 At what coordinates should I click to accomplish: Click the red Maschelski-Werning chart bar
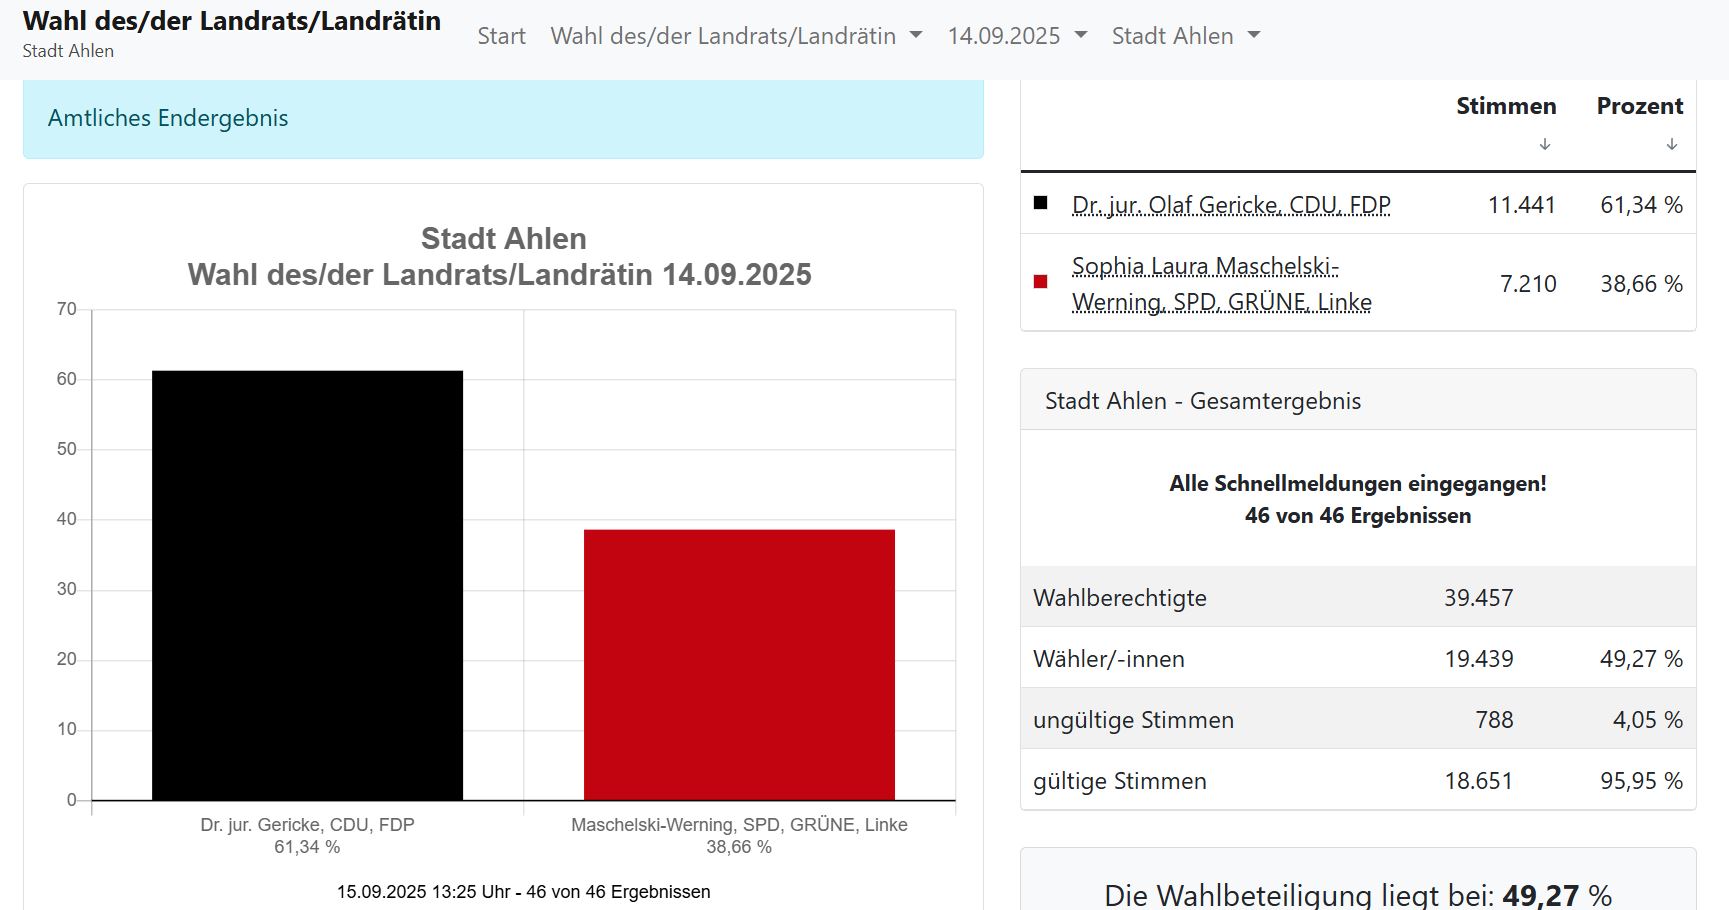(739, 664)
